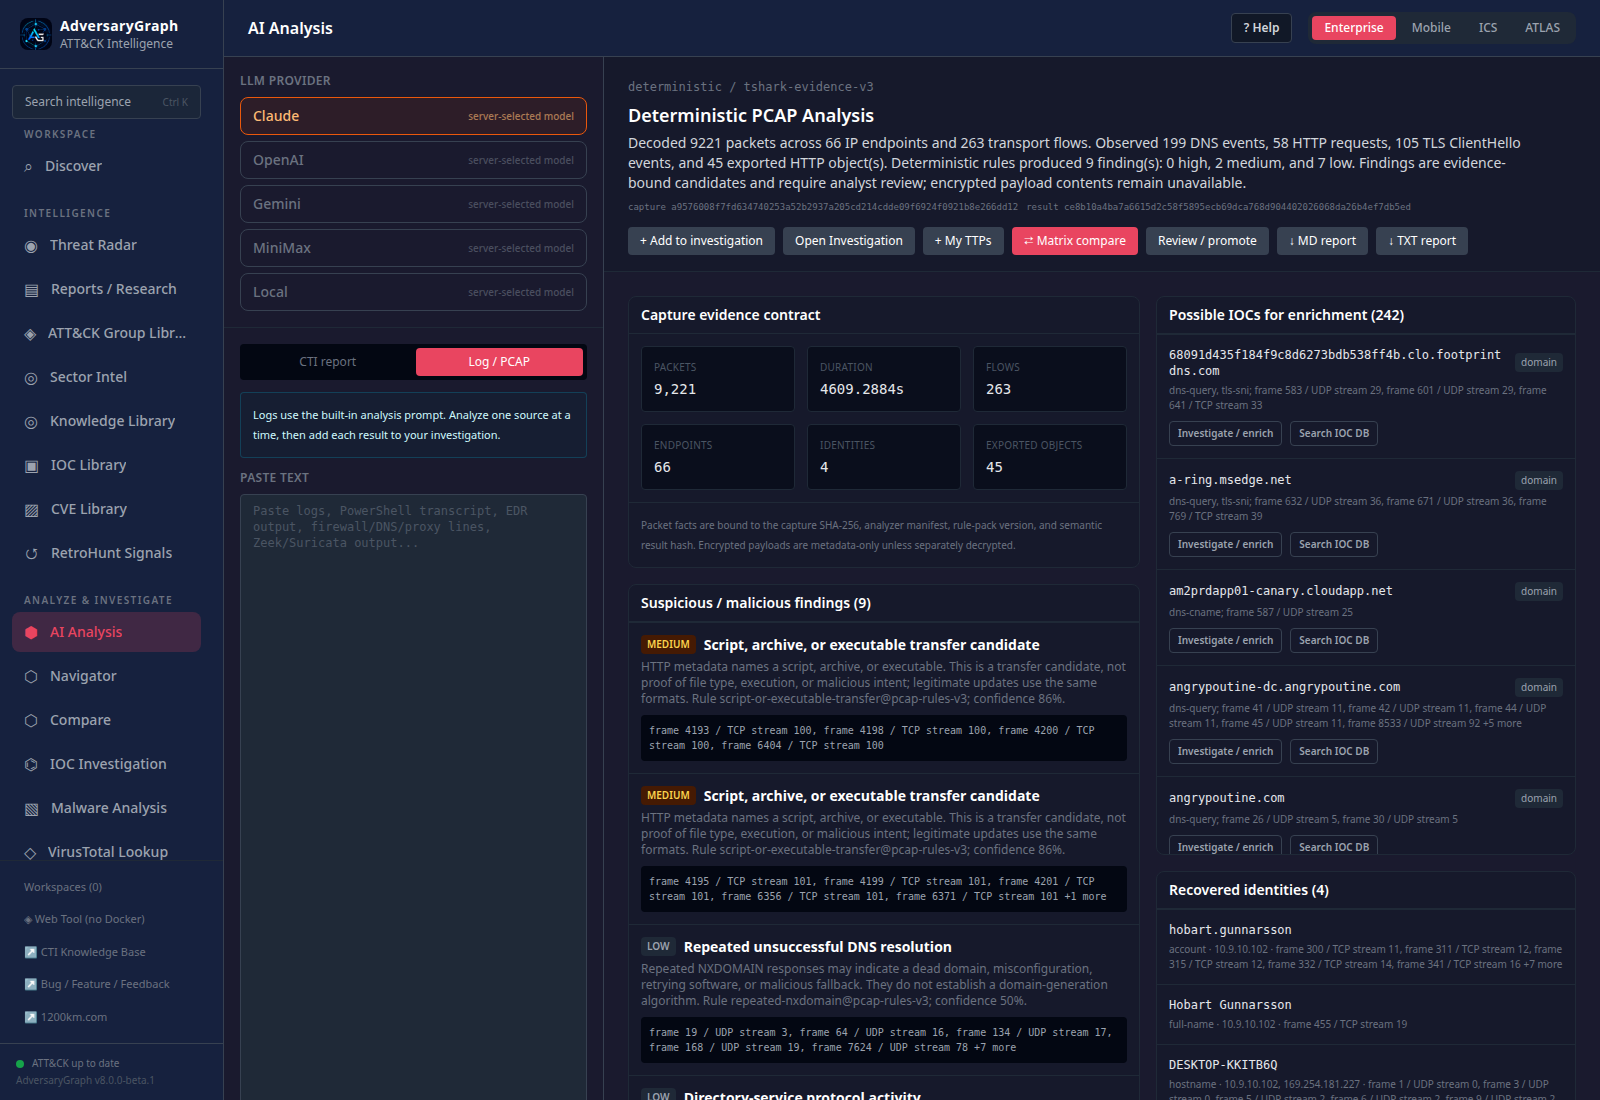Select Gemini as the LLM provider
Image resolution: width=1600 pixels, height=1100 pixels.
pyautogui.click(x=413, y=204)
